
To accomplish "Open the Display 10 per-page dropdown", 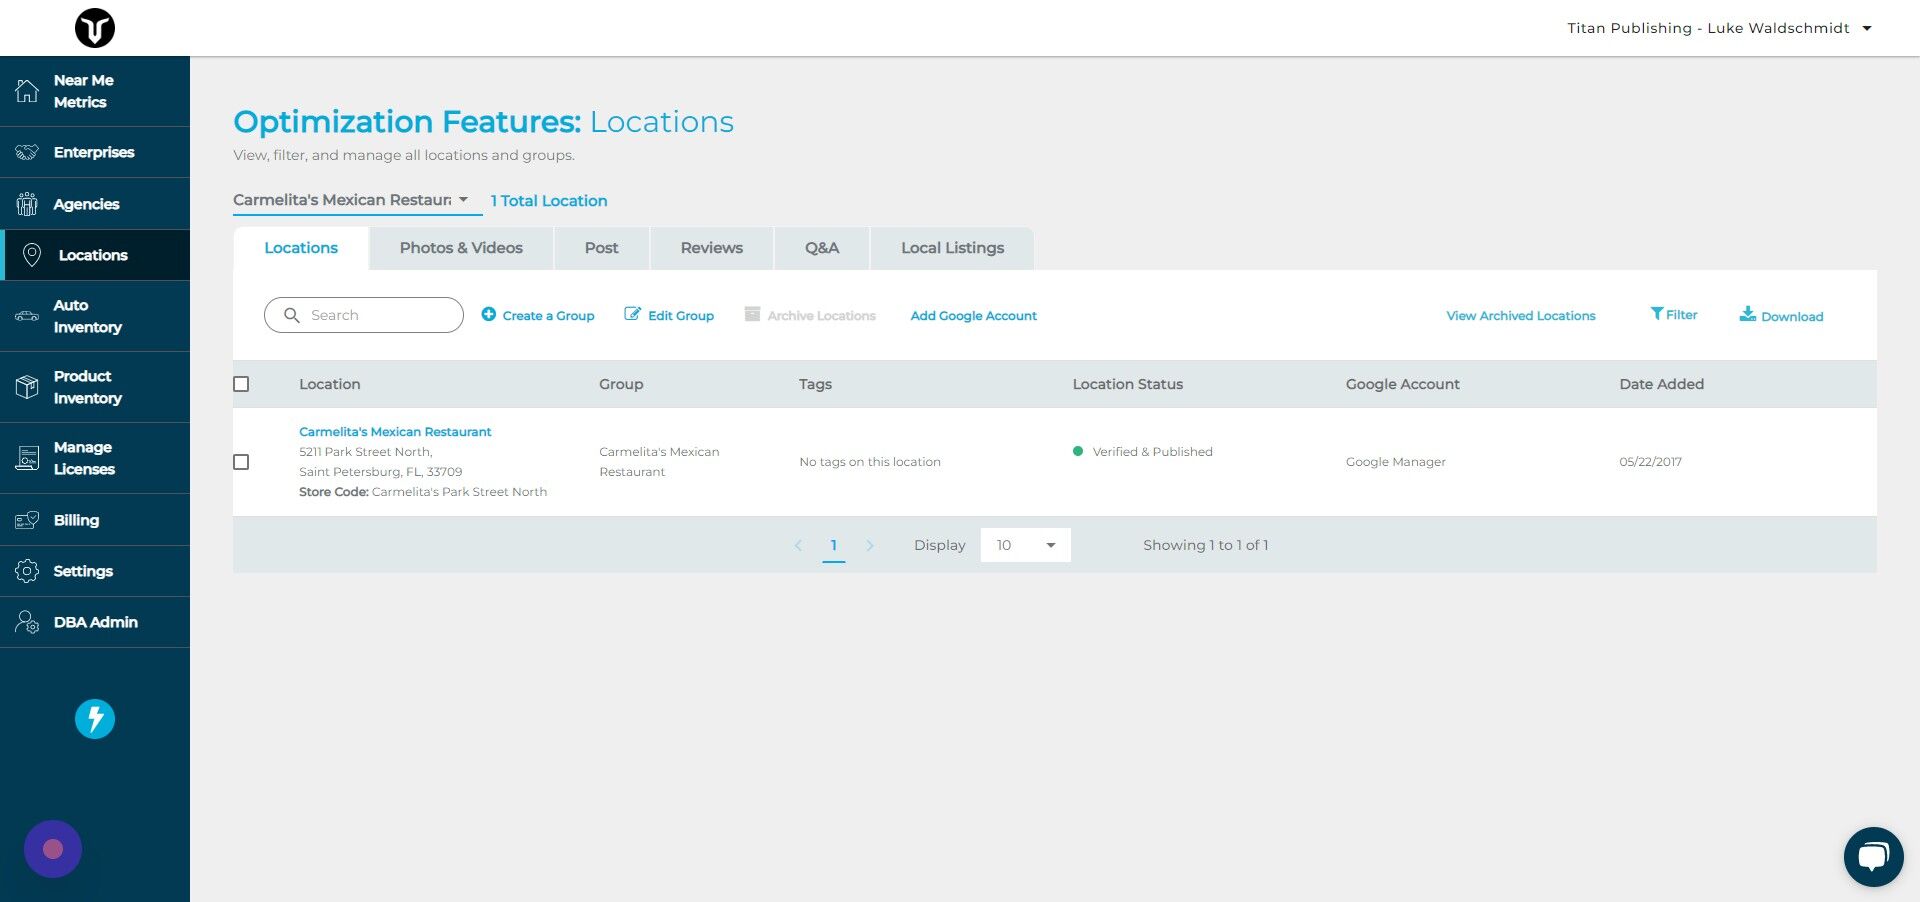I will 1025,545.
